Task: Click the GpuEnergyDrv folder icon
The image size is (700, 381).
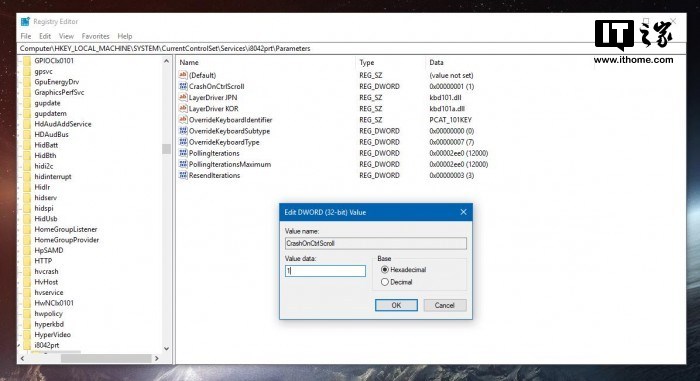Action: (x=27, y=82)
